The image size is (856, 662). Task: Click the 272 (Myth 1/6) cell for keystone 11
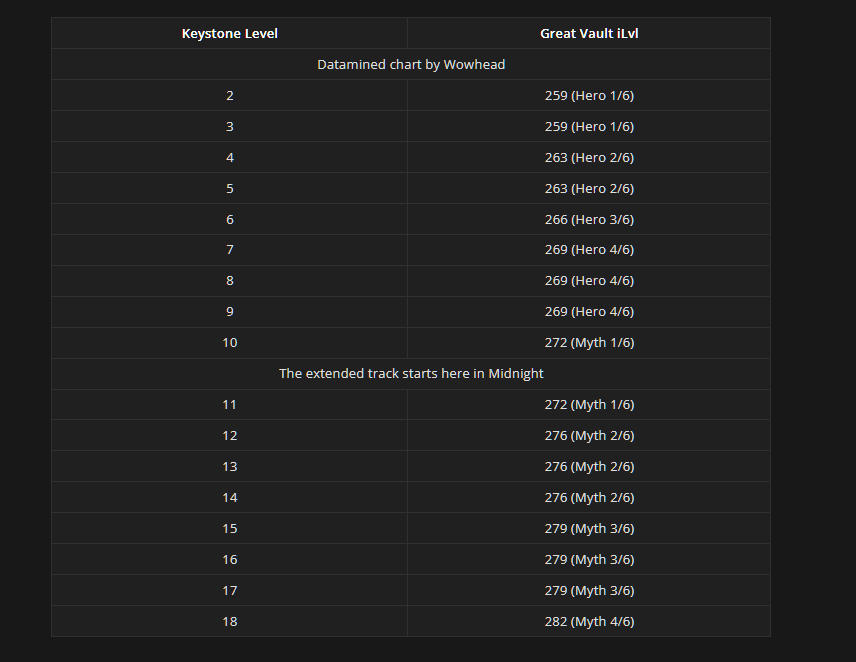(x=589, y=404)
